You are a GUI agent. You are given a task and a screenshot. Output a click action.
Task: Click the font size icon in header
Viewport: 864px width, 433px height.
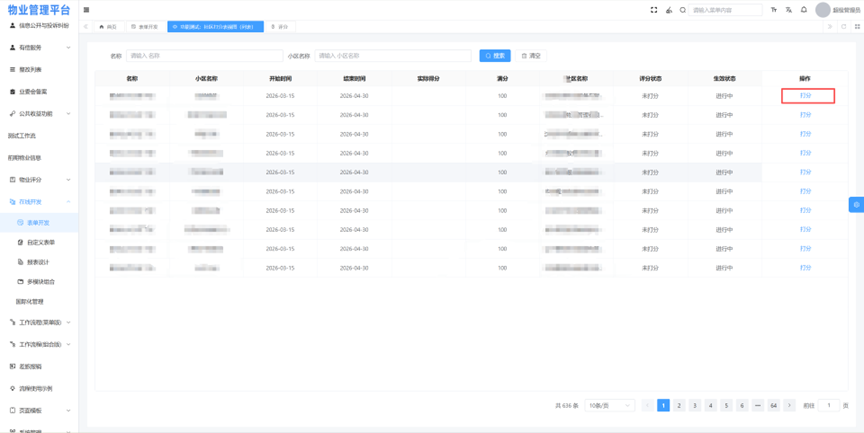point(774,10)
